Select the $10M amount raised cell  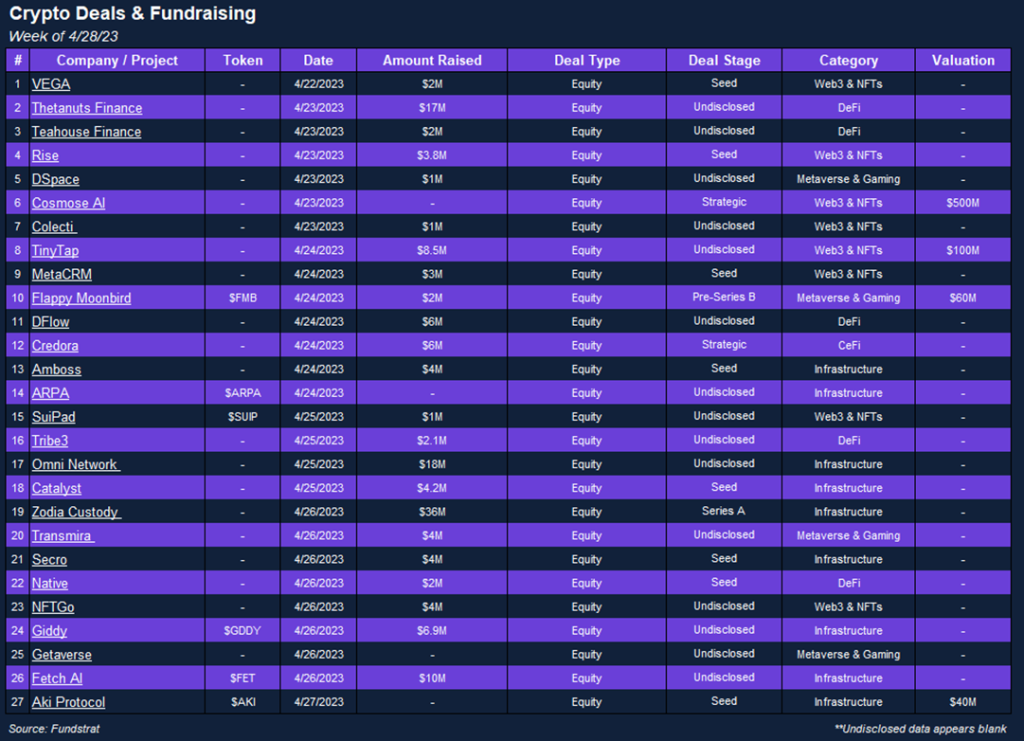coord(432,679)
